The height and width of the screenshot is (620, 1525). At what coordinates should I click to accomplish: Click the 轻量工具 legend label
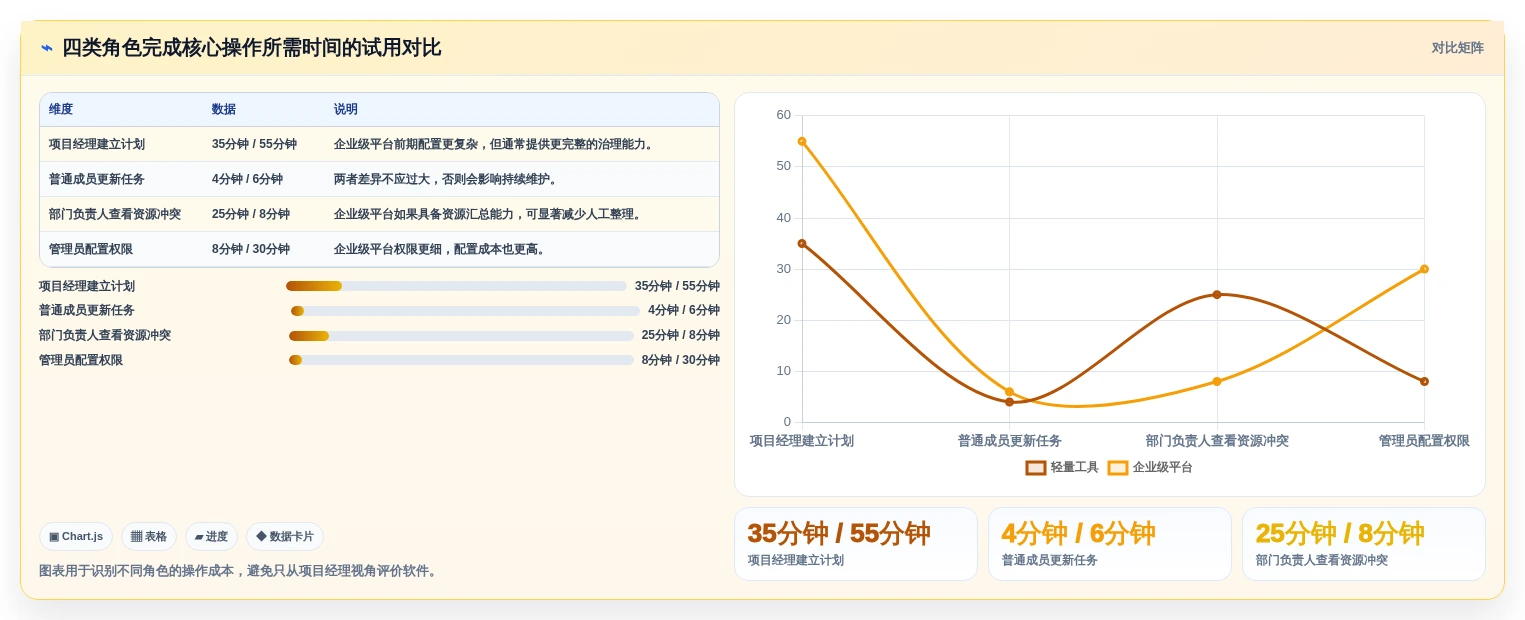1075,468
